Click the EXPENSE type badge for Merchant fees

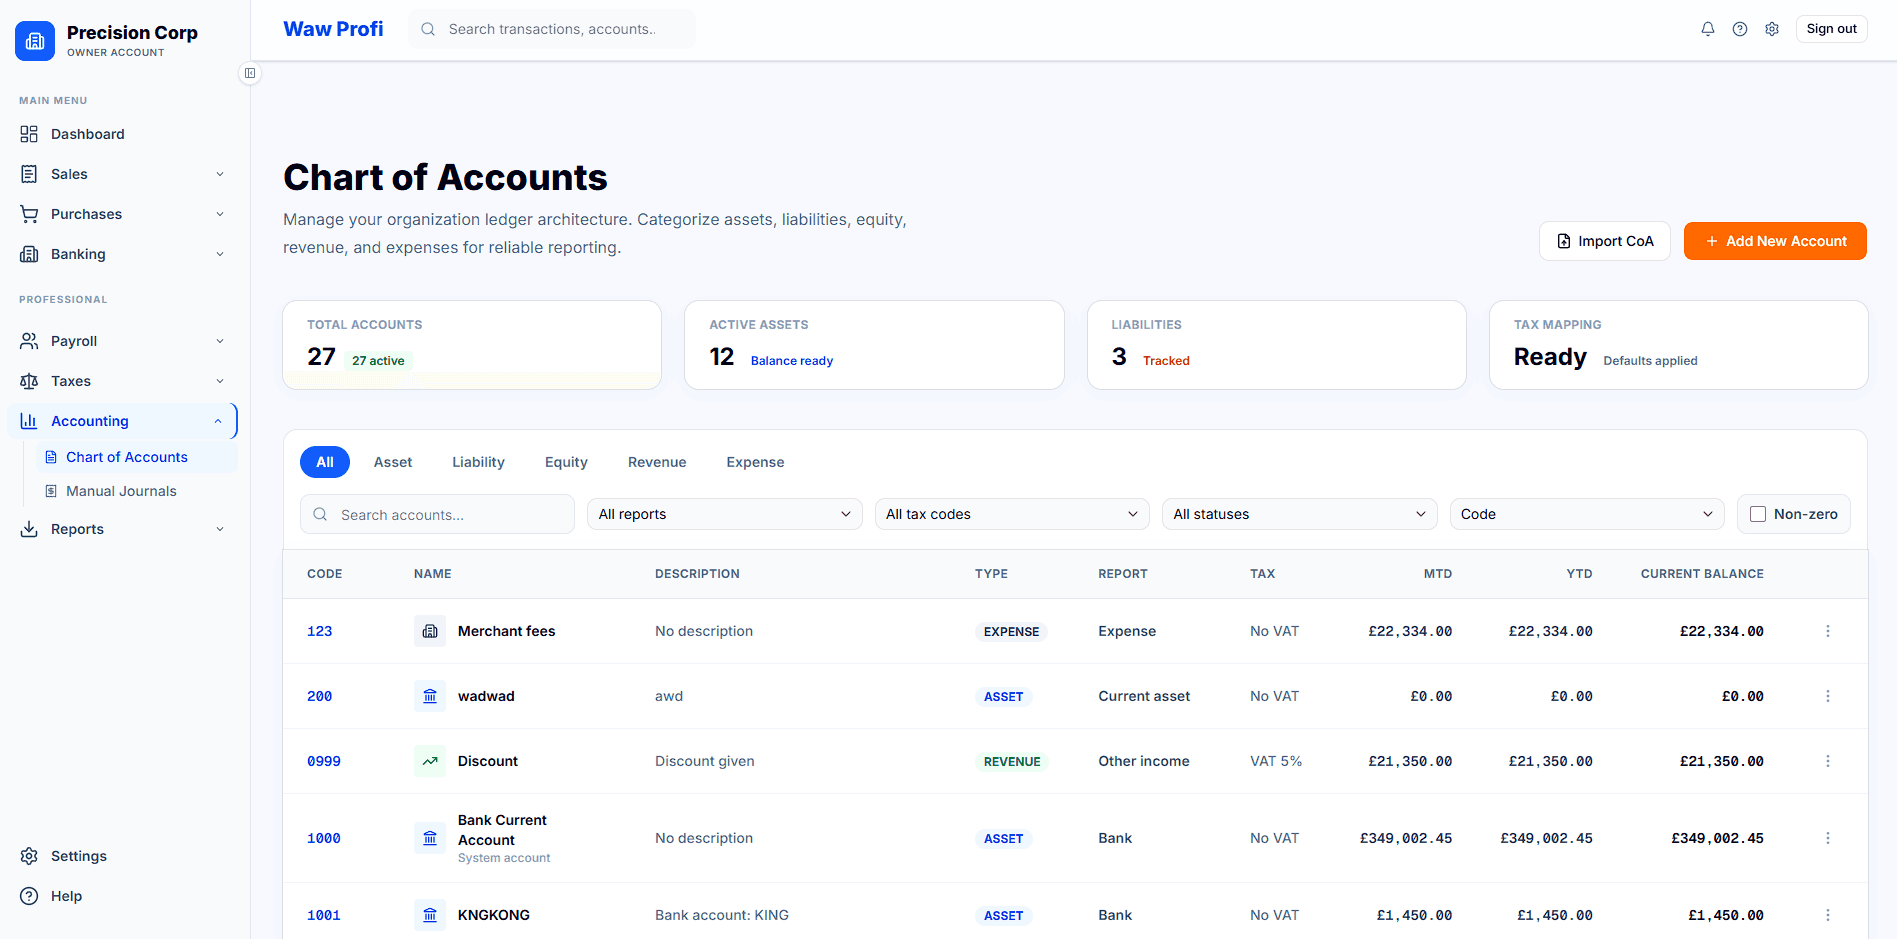point(1011,631)
